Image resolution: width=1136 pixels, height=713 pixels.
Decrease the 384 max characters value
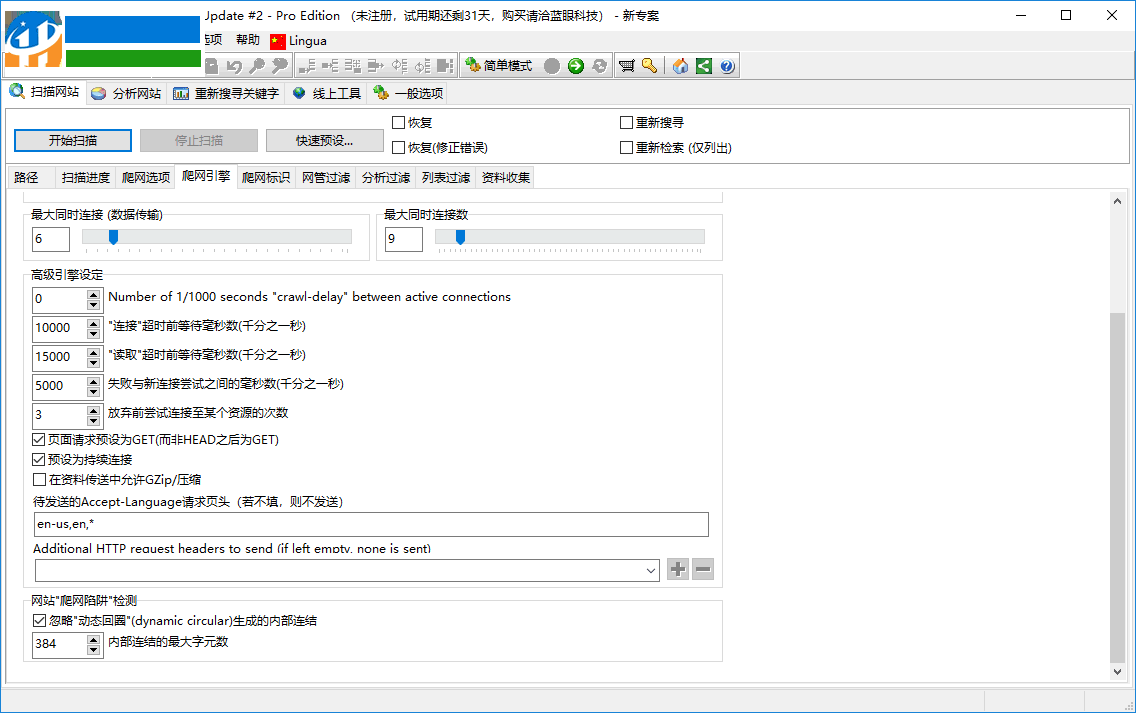(x=93, y=650)
